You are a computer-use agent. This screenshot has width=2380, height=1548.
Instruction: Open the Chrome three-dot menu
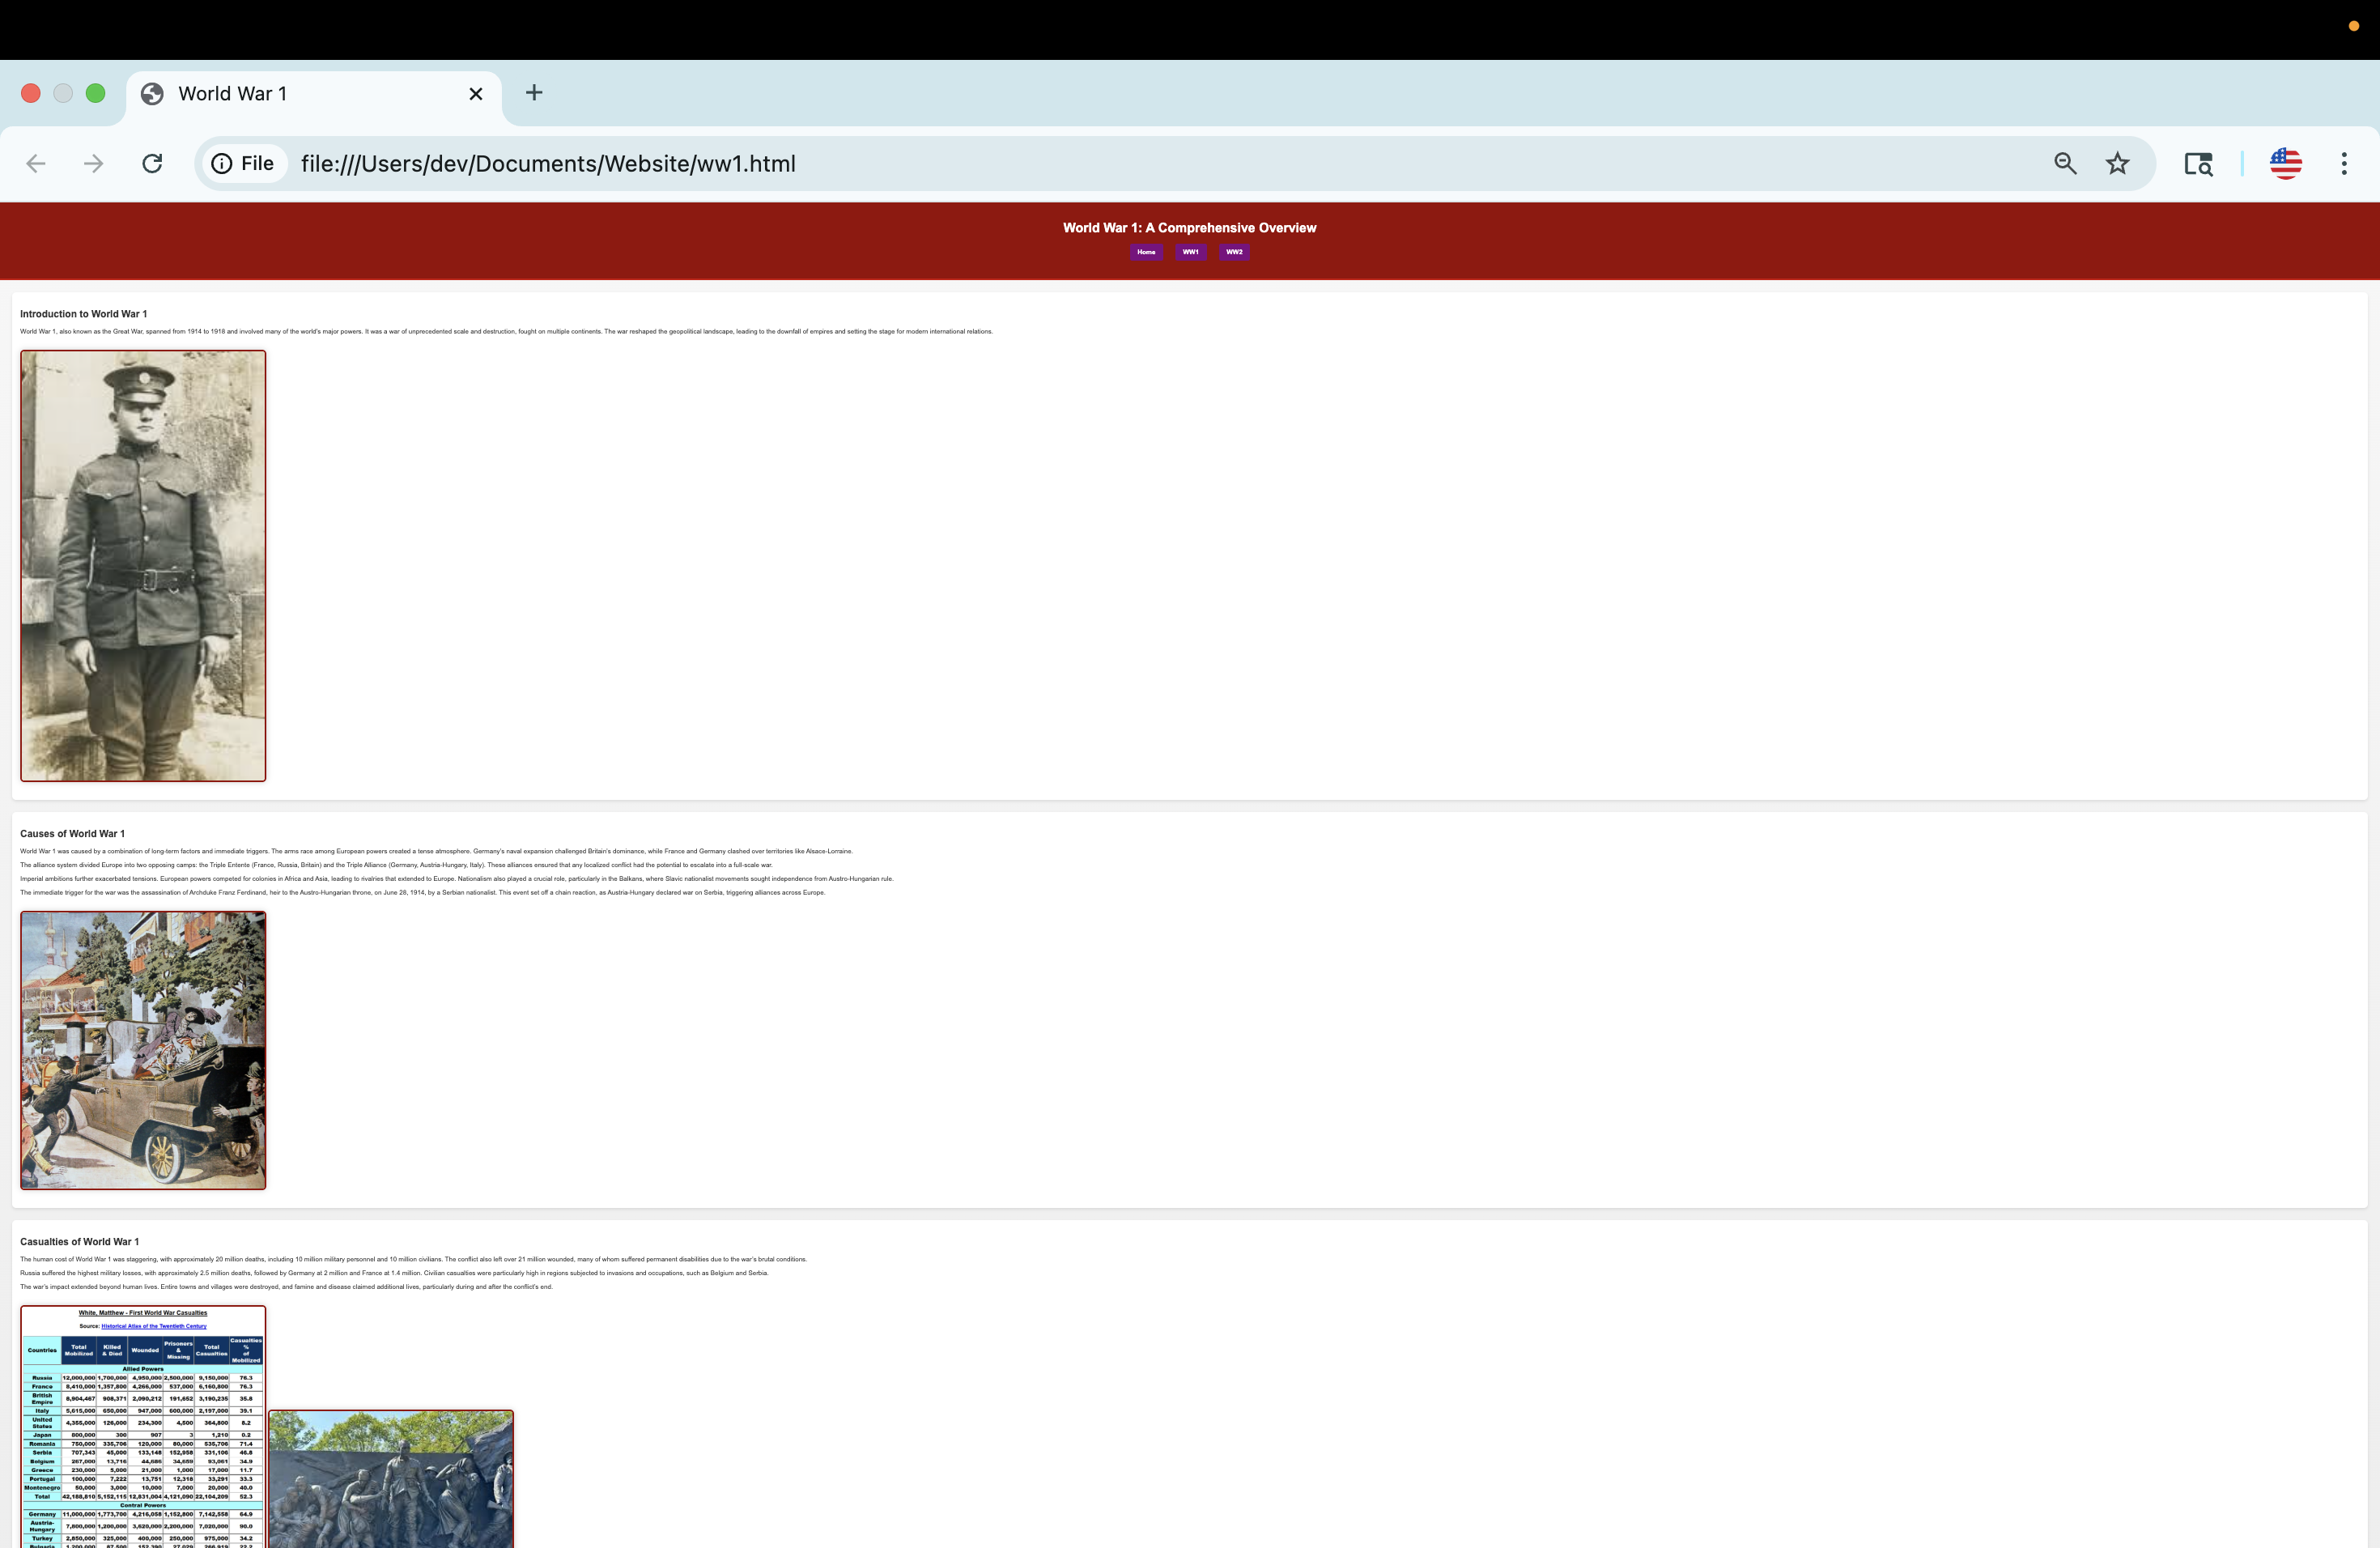click(x=2344, y=163)
